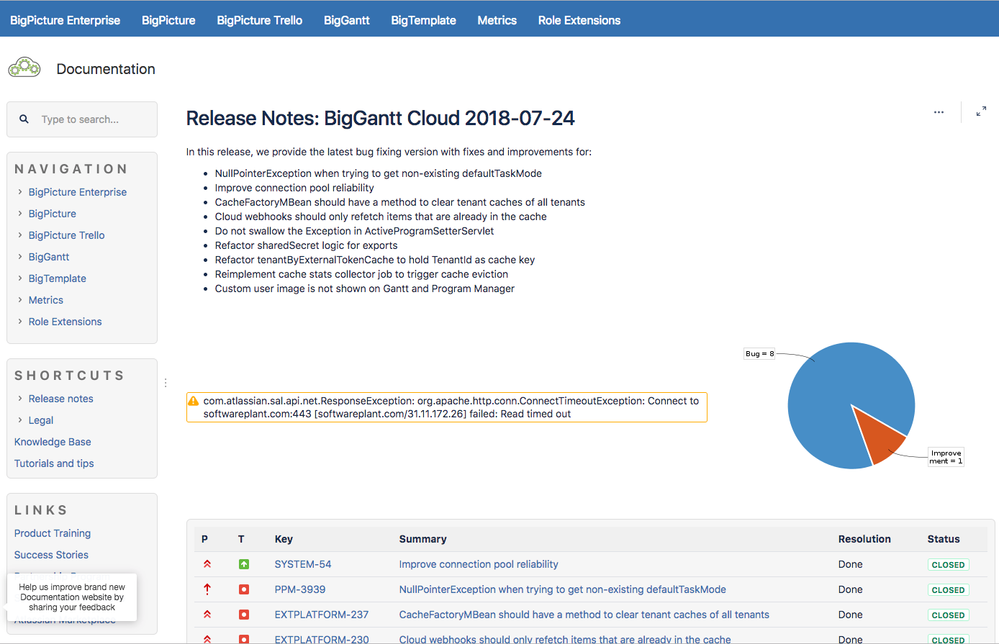Expand the Release notes shortcut chevron
999x644 pixels.
[20, 398]
